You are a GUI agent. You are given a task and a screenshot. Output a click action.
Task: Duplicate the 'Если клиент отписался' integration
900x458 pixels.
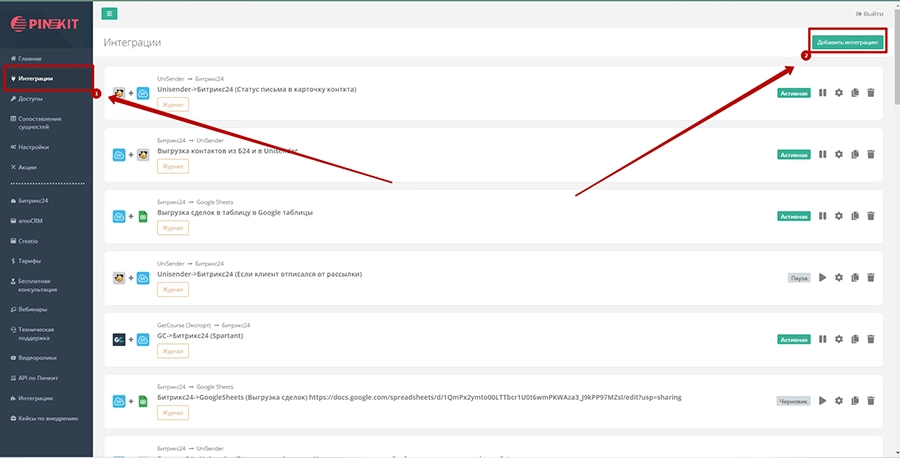coord(854,277)
